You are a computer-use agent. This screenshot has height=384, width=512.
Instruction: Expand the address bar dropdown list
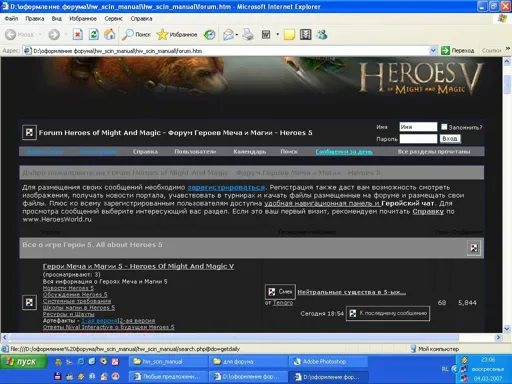coord(433,51)
